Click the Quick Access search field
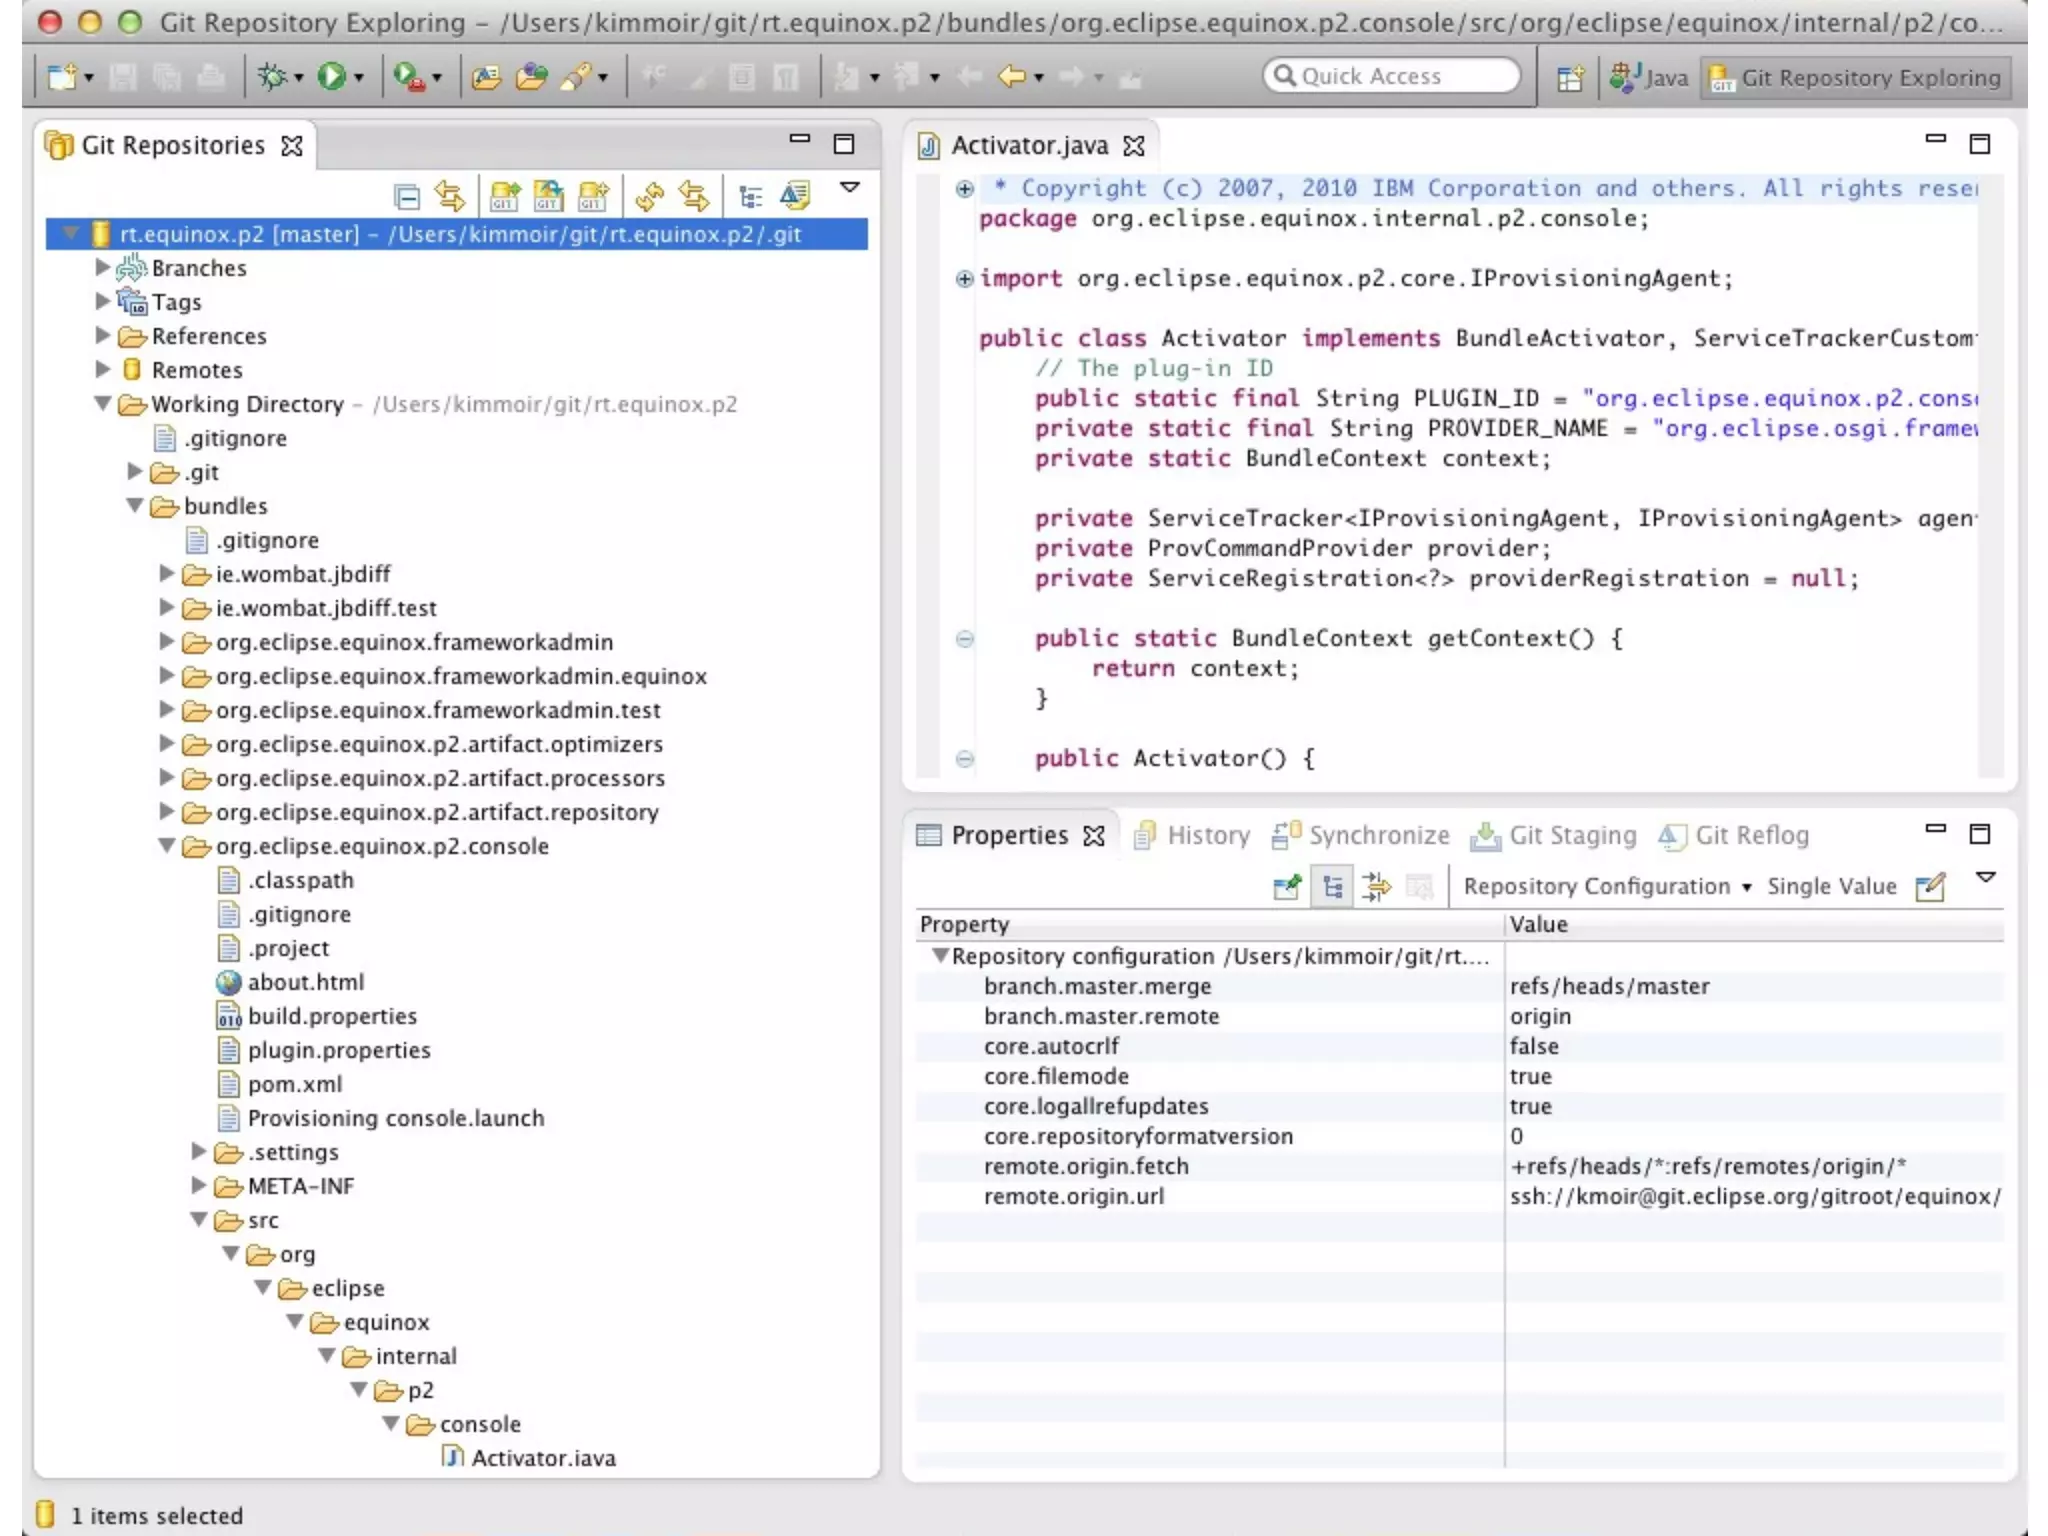The width and height of the screenshot is (2048, 1536). tap(1392, 76)
